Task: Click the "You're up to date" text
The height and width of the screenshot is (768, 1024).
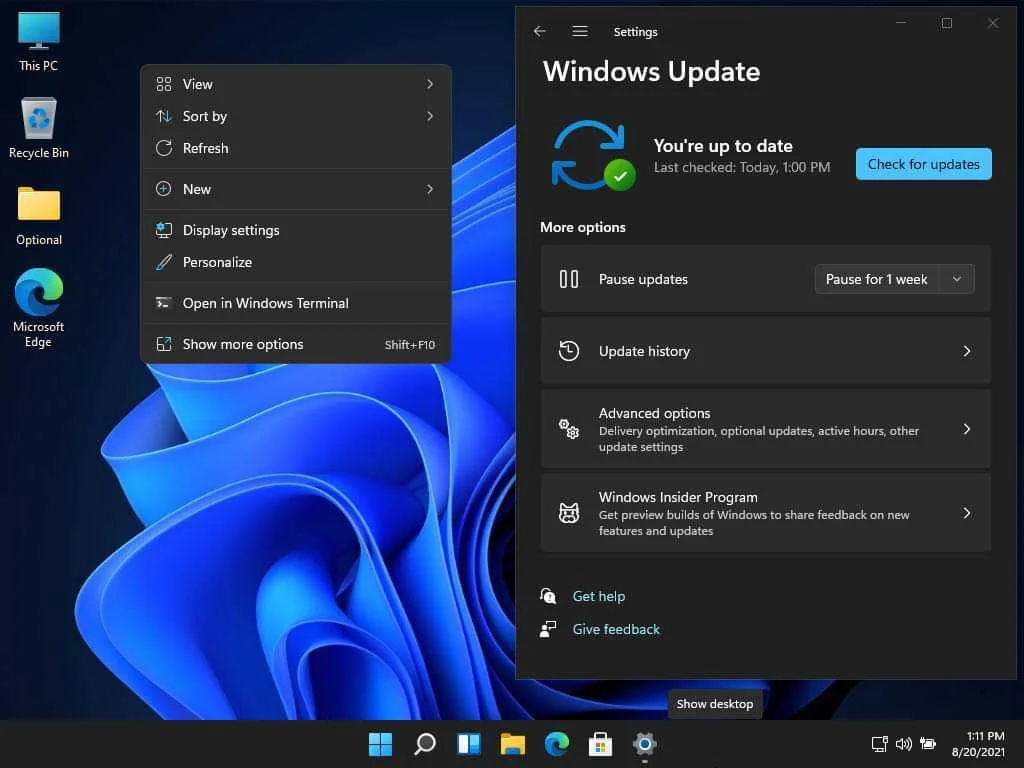Action: pos(723,146)
